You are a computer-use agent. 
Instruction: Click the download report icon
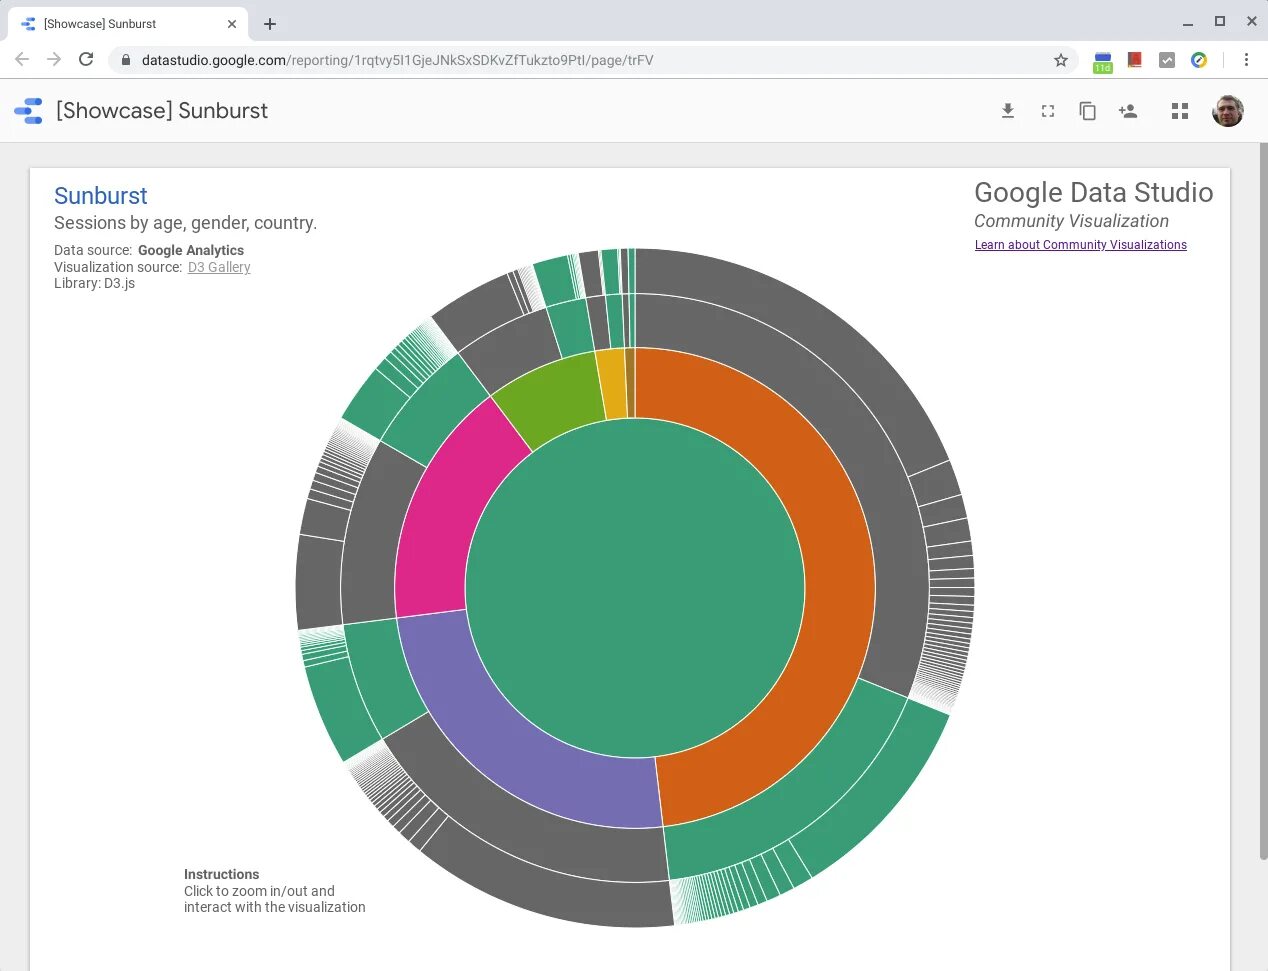[x=1008, y=111]
